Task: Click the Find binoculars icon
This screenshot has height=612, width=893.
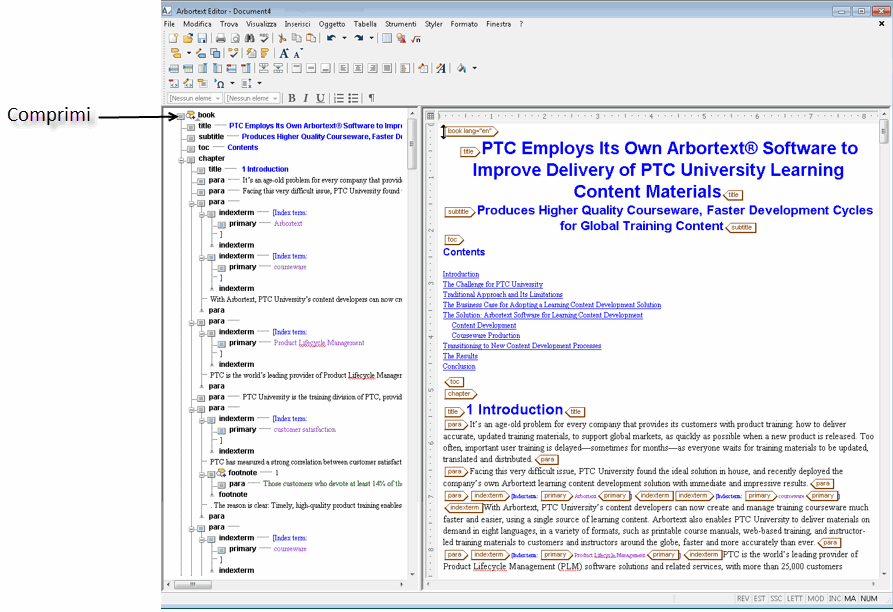Action: [249, 38]
